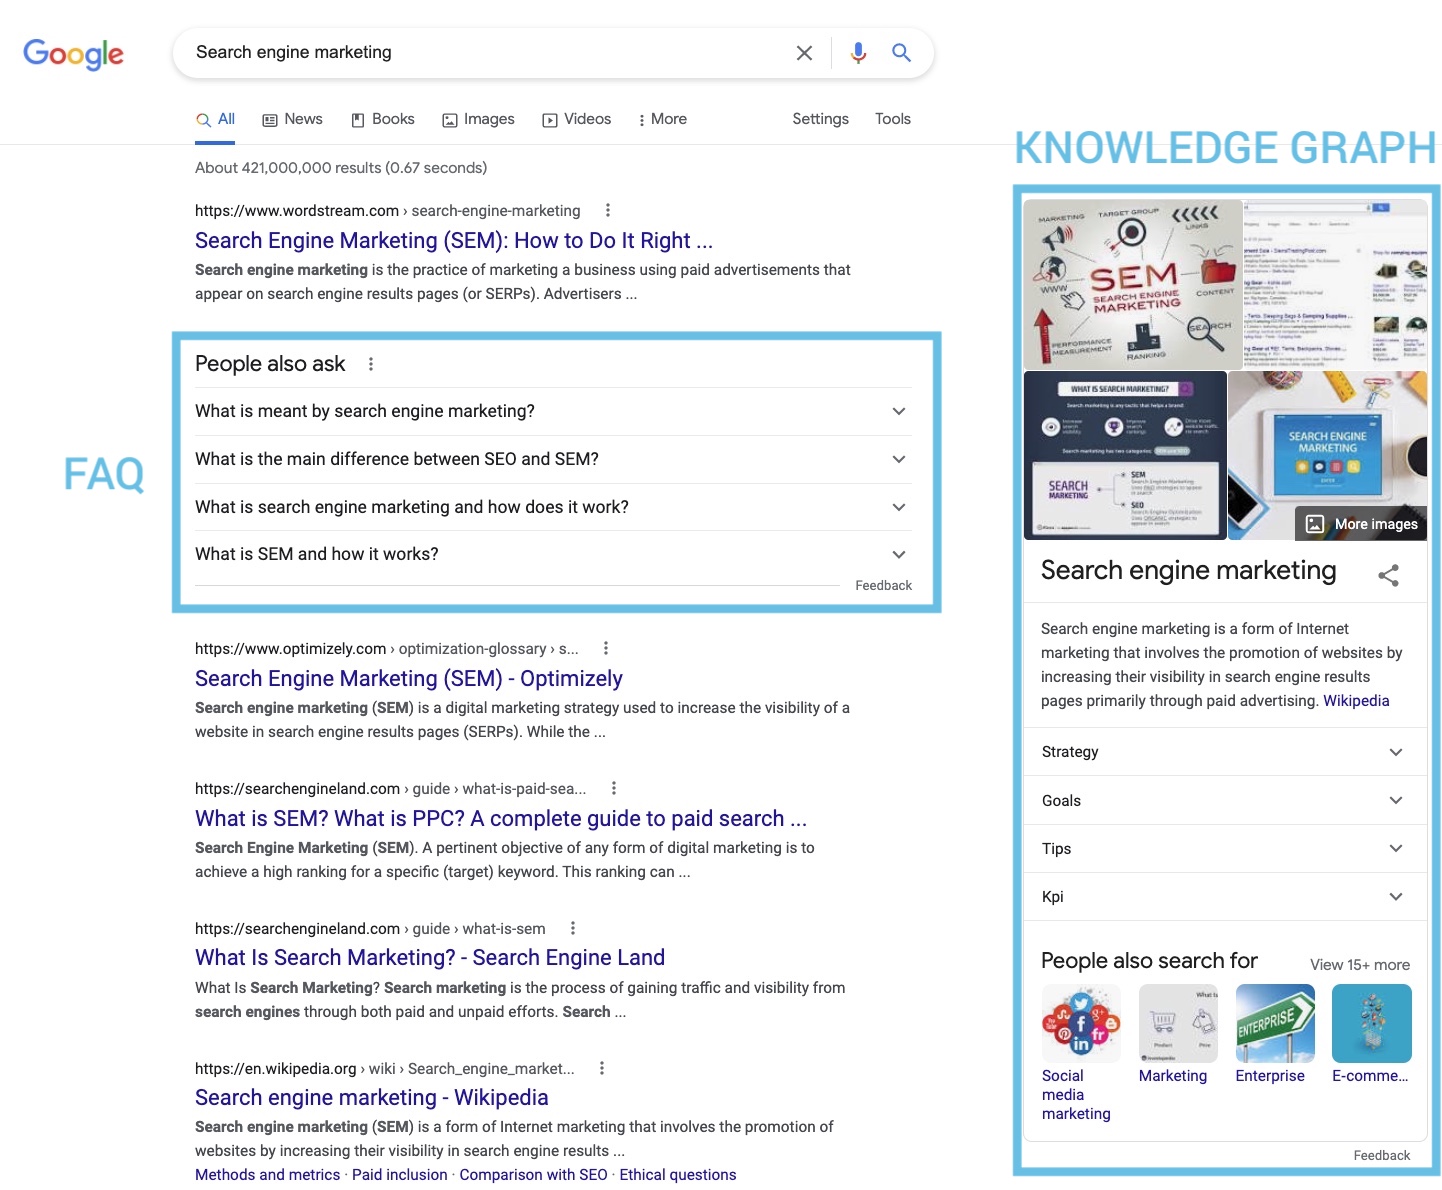Screen dimensions: 1442x1190
Task: Open options menu for the what-is-sem result
Action: pos(573,928)
